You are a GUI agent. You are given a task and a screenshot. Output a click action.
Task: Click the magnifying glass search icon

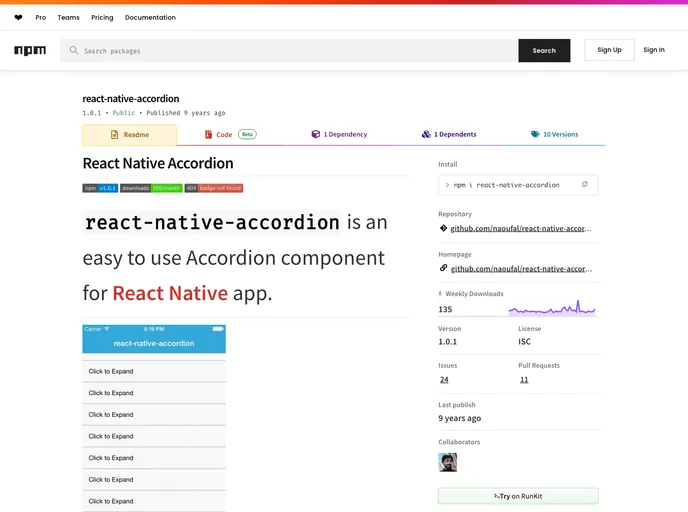click(74, 50)
